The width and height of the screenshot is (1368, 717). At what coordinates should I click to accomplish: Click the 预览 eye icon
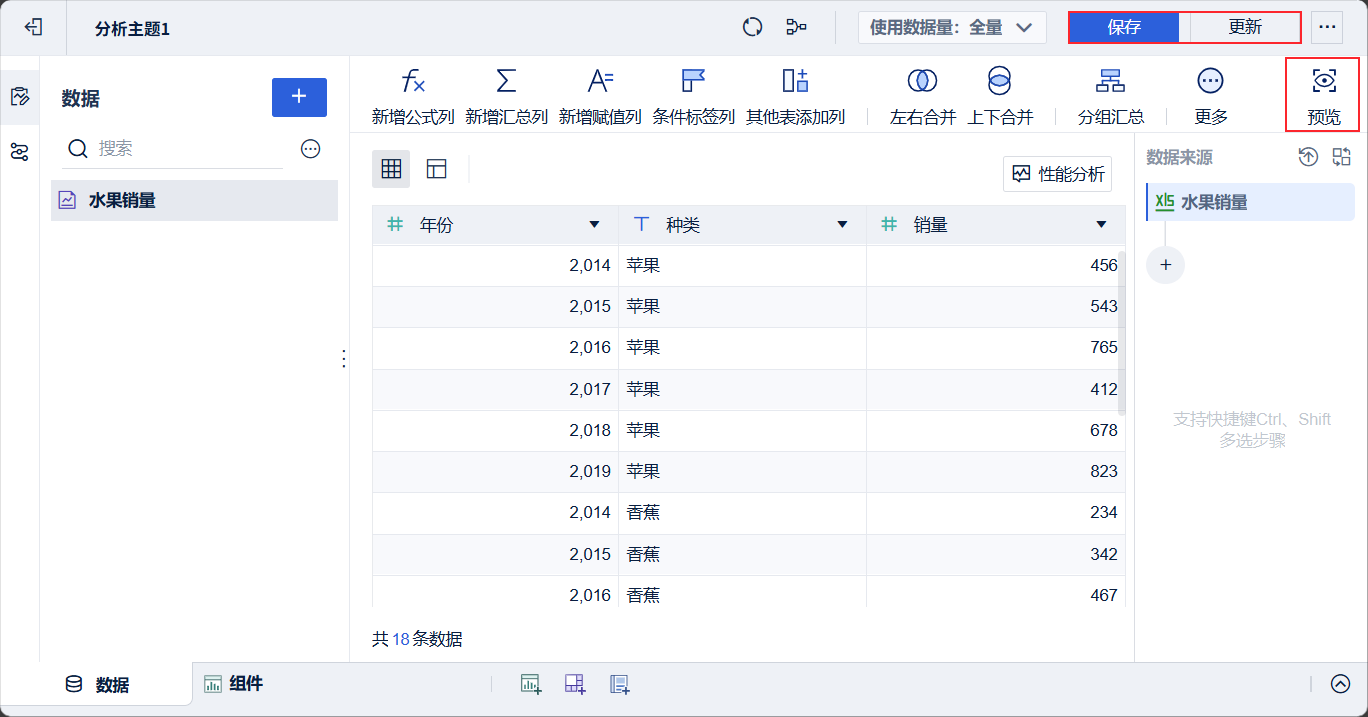pos(1324,81)
